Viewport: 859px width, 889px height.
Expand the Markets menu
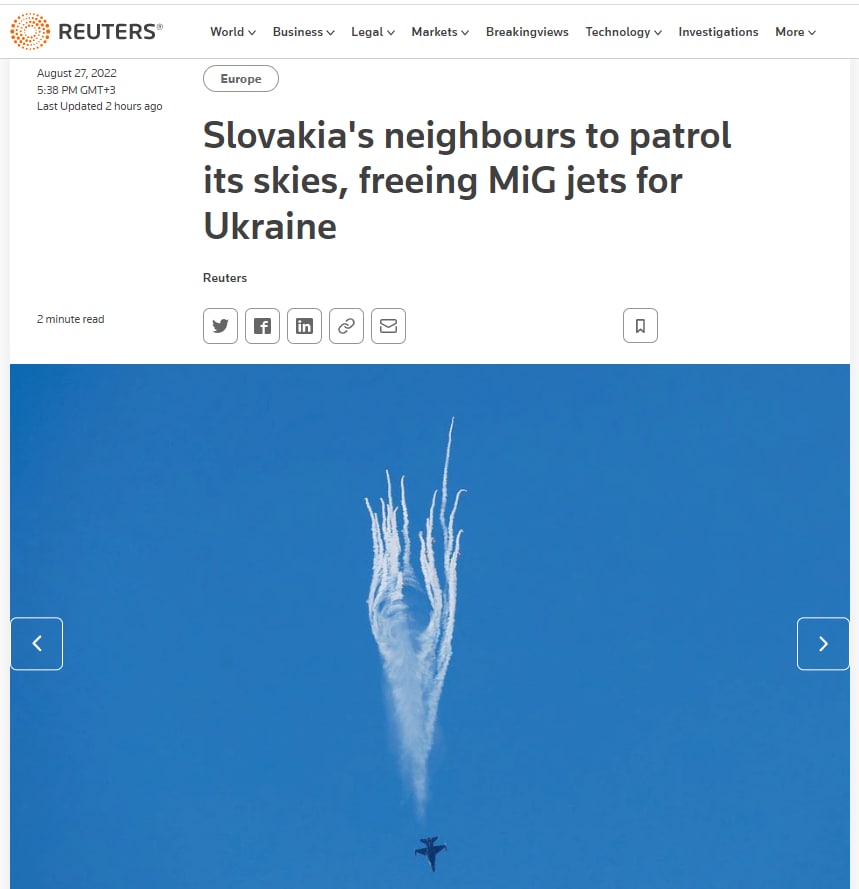click(x=440, y=32)
